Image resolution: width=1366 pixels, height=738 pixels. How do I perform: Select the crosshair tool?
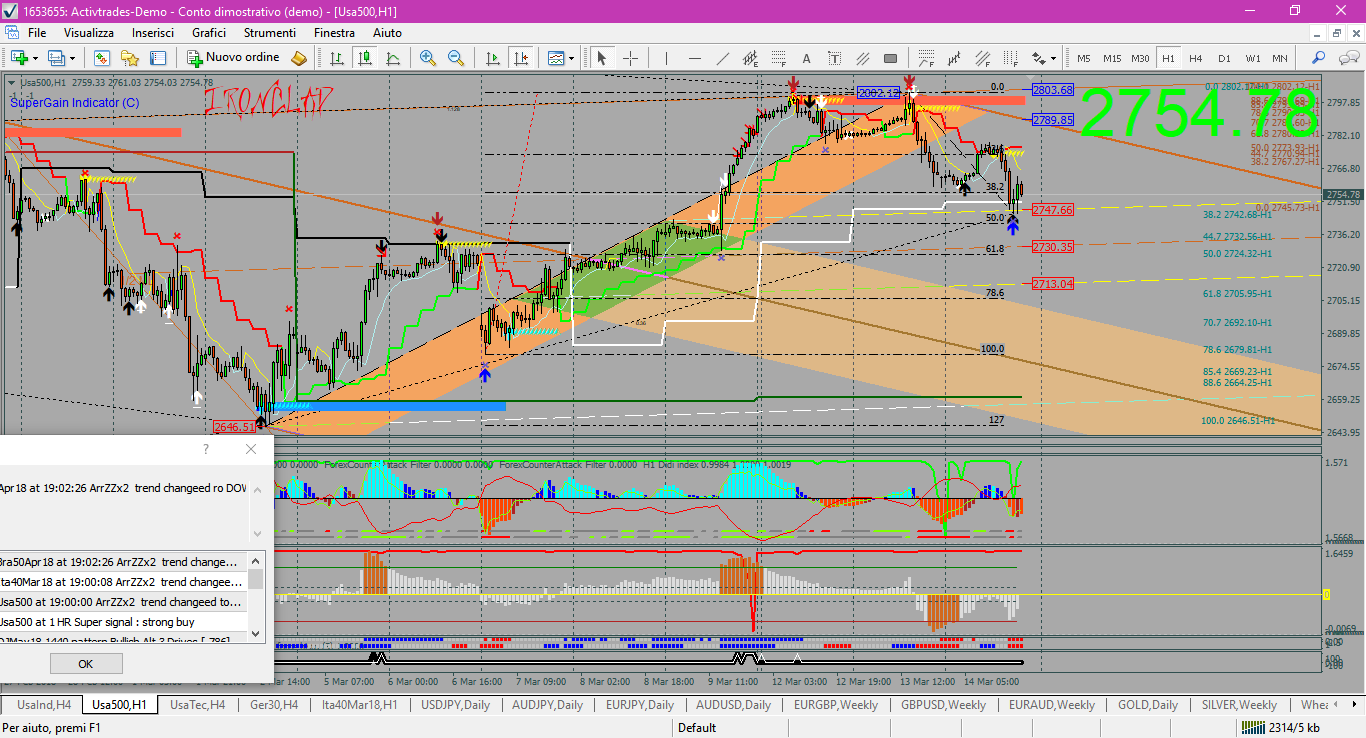630,58
